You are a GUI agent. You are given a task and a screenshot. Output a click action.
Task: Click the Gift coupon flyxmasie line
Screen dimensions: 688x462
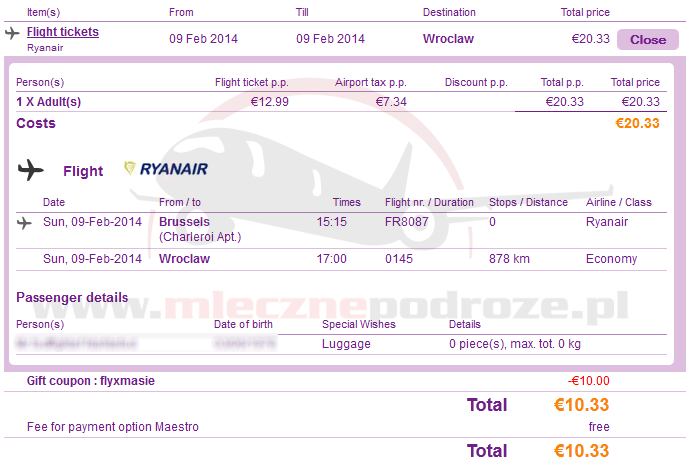click(91, 381)
